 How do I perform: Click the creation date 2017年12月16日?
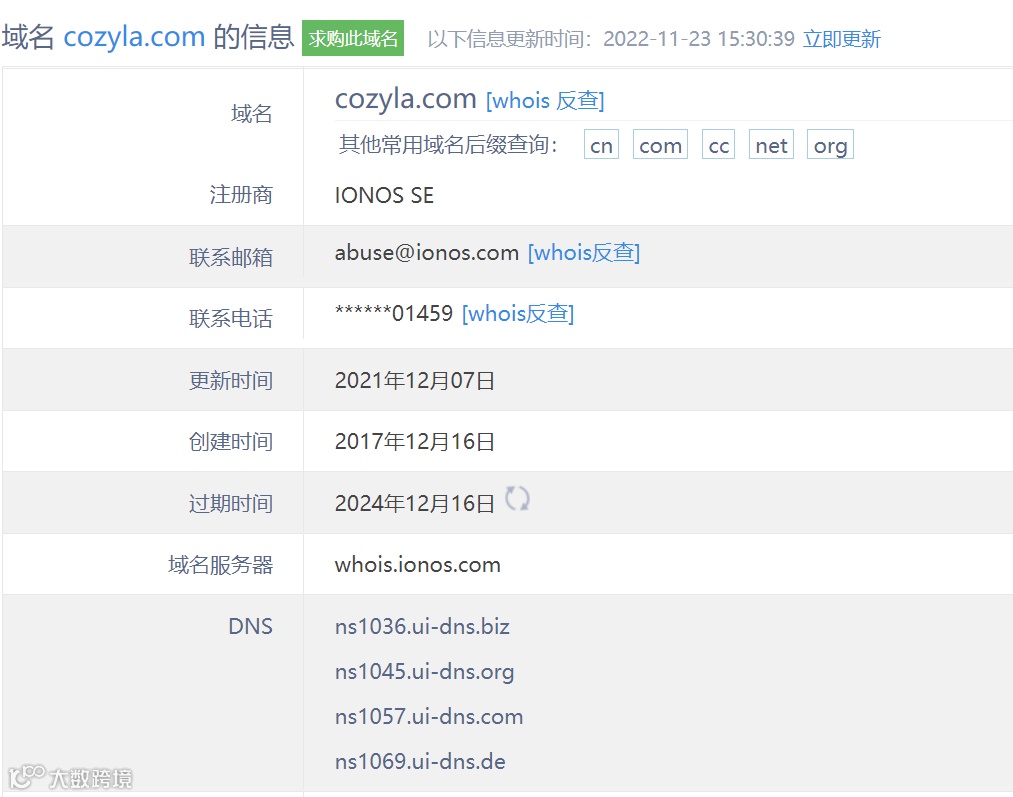415,441
